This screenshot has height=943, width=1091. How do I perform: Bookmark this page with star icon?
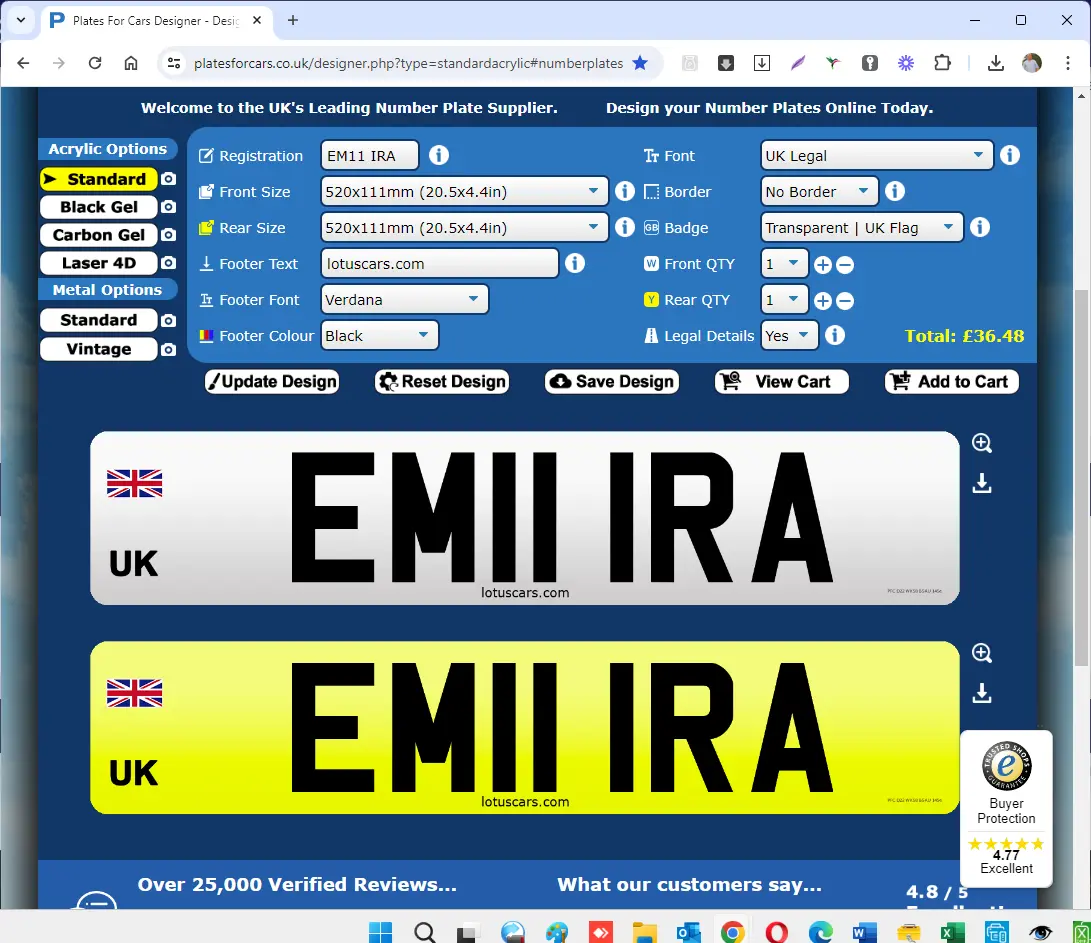pos(640,63)
